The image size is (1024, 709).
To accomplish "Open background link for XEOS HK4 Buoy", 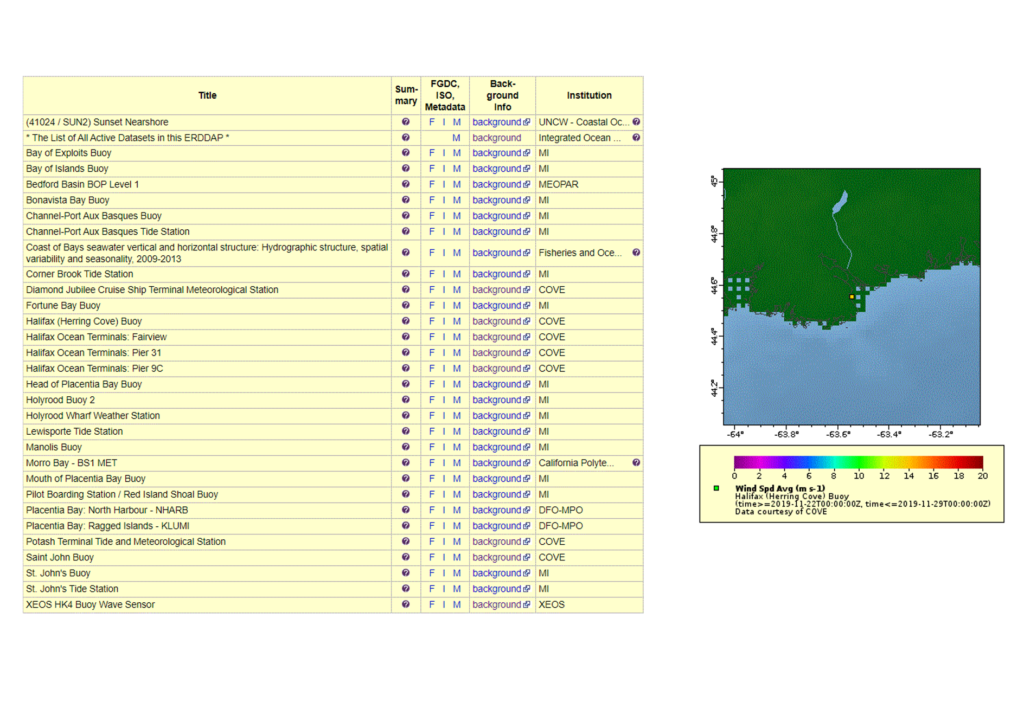I will (x=501, y=605).
